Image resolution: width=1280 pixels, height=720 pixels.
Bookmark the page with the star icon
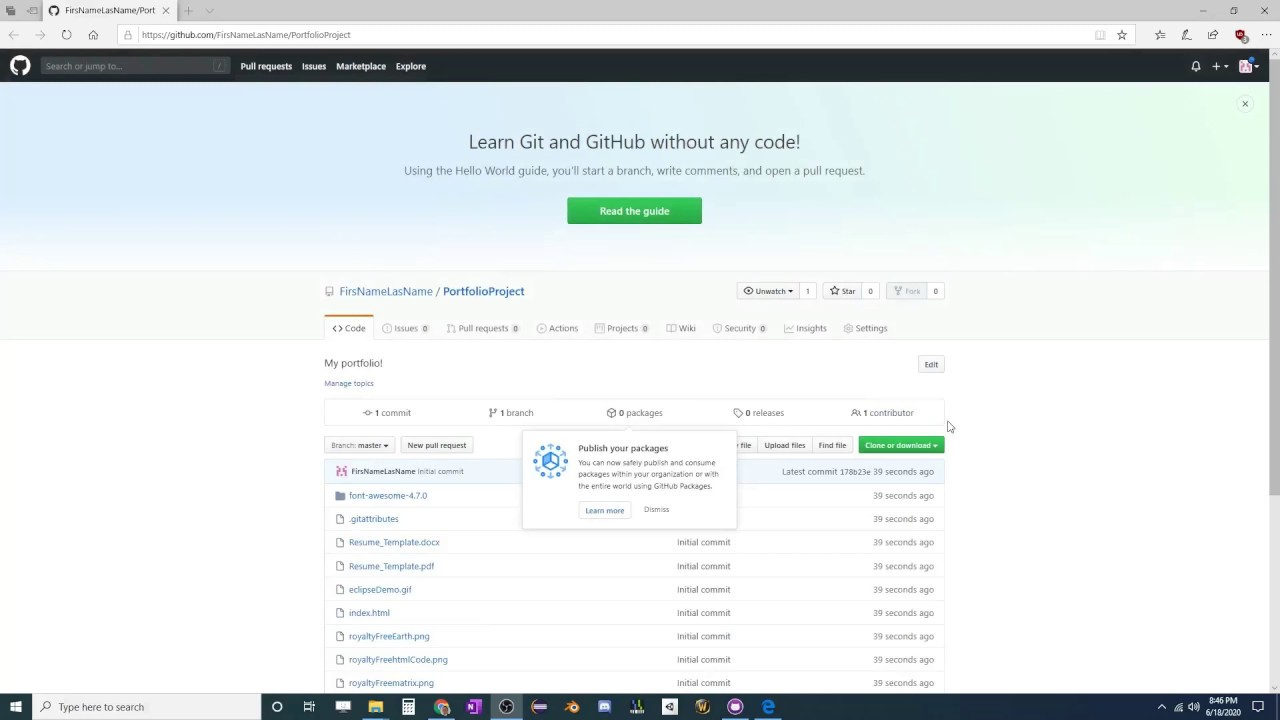coord(1122,35)
